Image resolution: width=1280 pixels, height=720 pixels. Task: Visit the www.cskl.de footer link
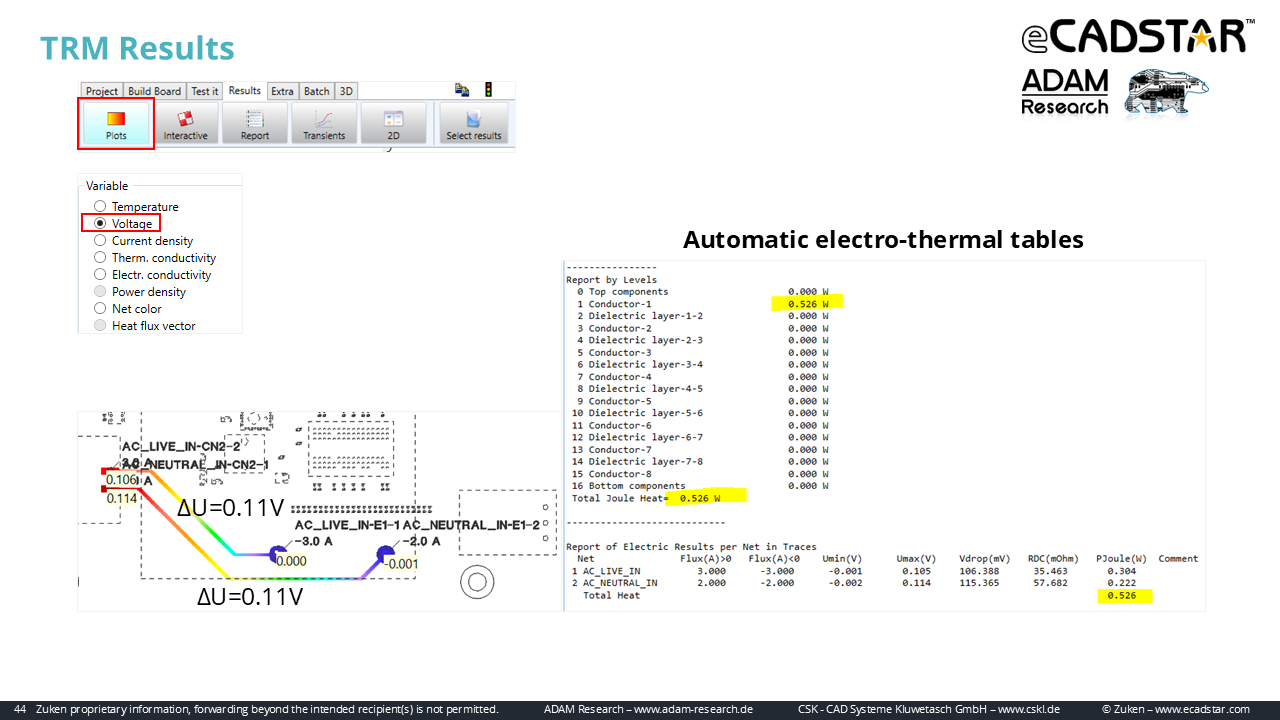pos(1029,709)
